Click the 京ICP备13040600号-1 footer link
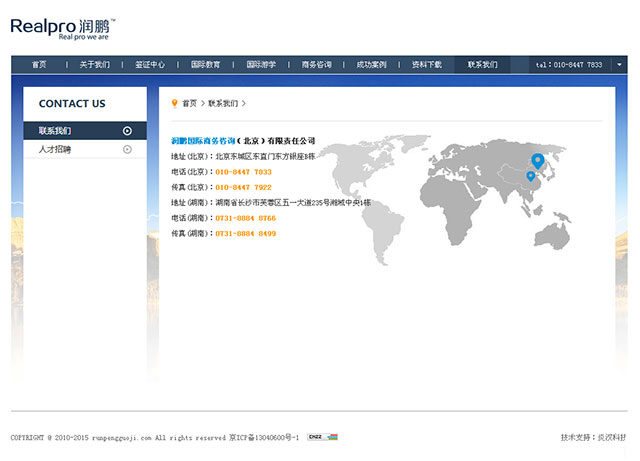Image resolution: width=640 pixels, height=461 pixels. (x=264, y=437)
